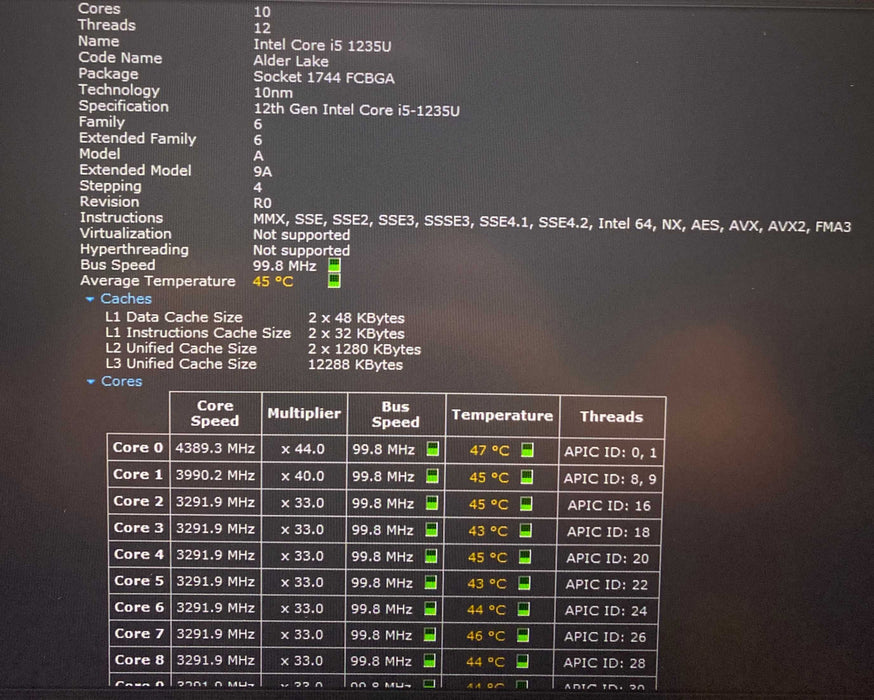Click the Alder Lake code name value
This screenshot has height=700, width=874.
[291, 61]
